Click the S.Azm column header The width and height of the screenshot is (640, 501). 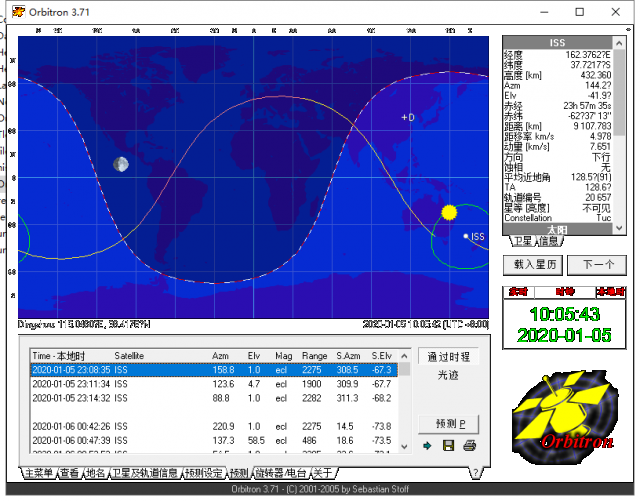point(348,356)
